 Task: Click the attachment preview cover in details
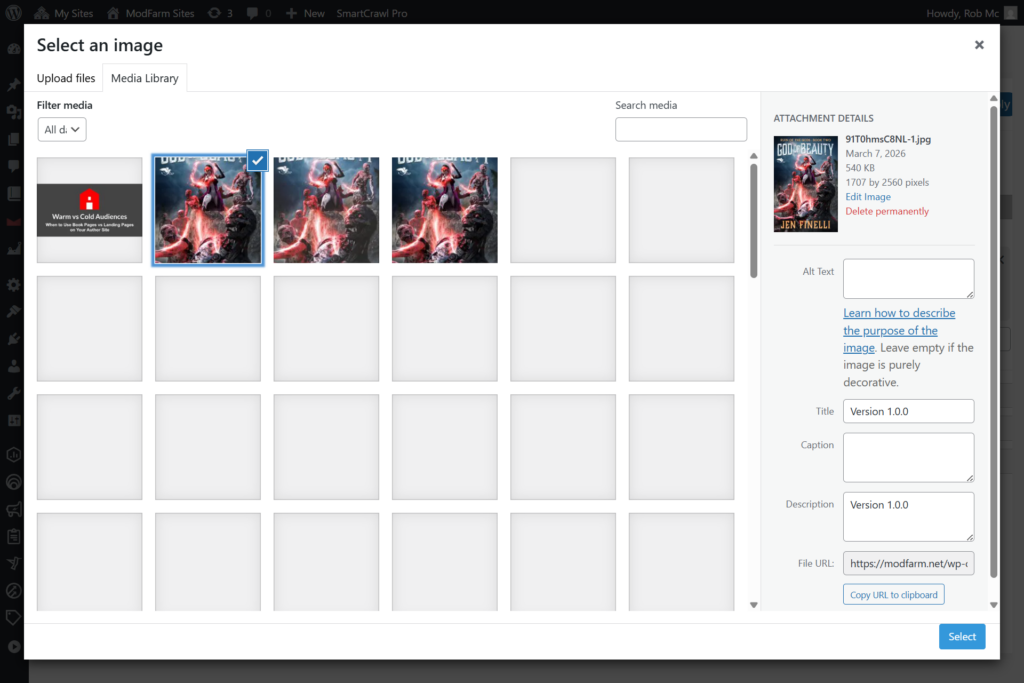tap(805, 183)
